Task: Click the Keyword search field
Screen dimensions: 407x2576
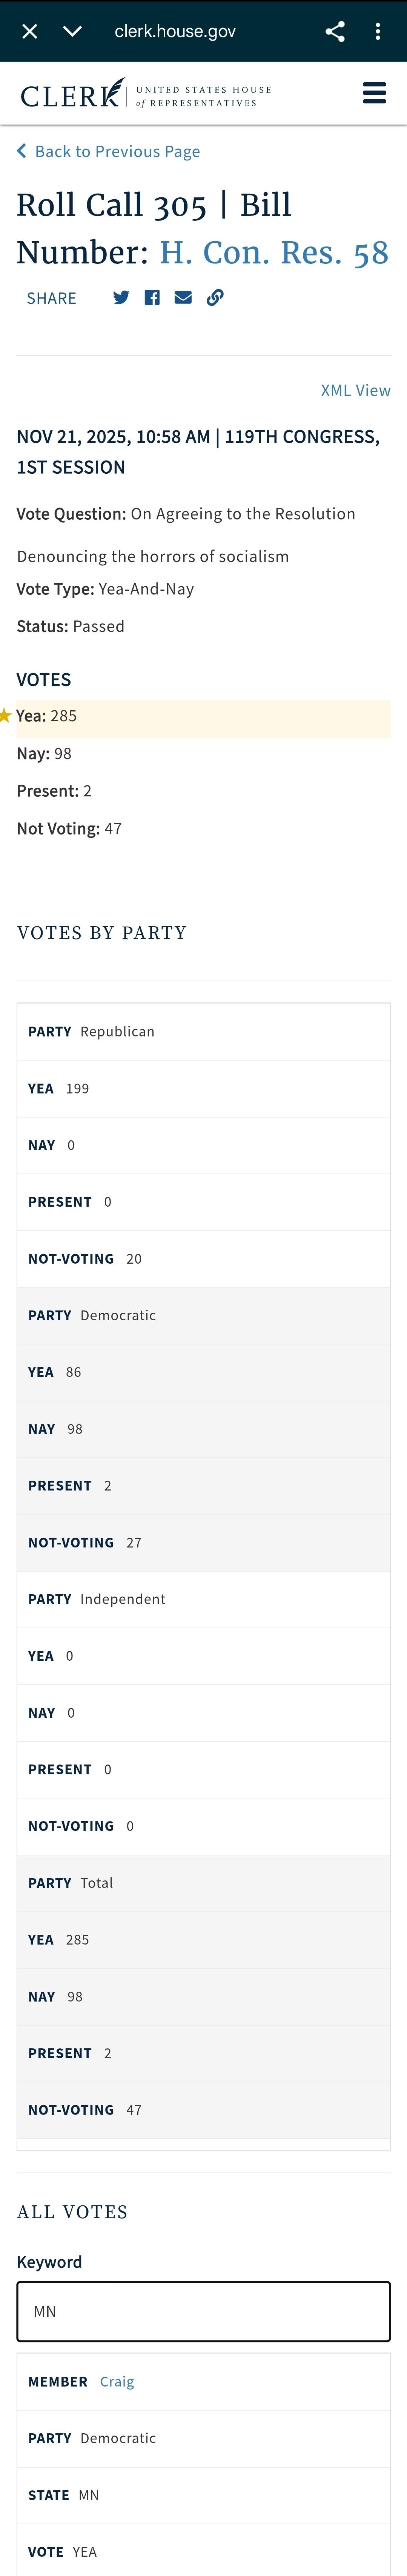Action: [203, 2311]
